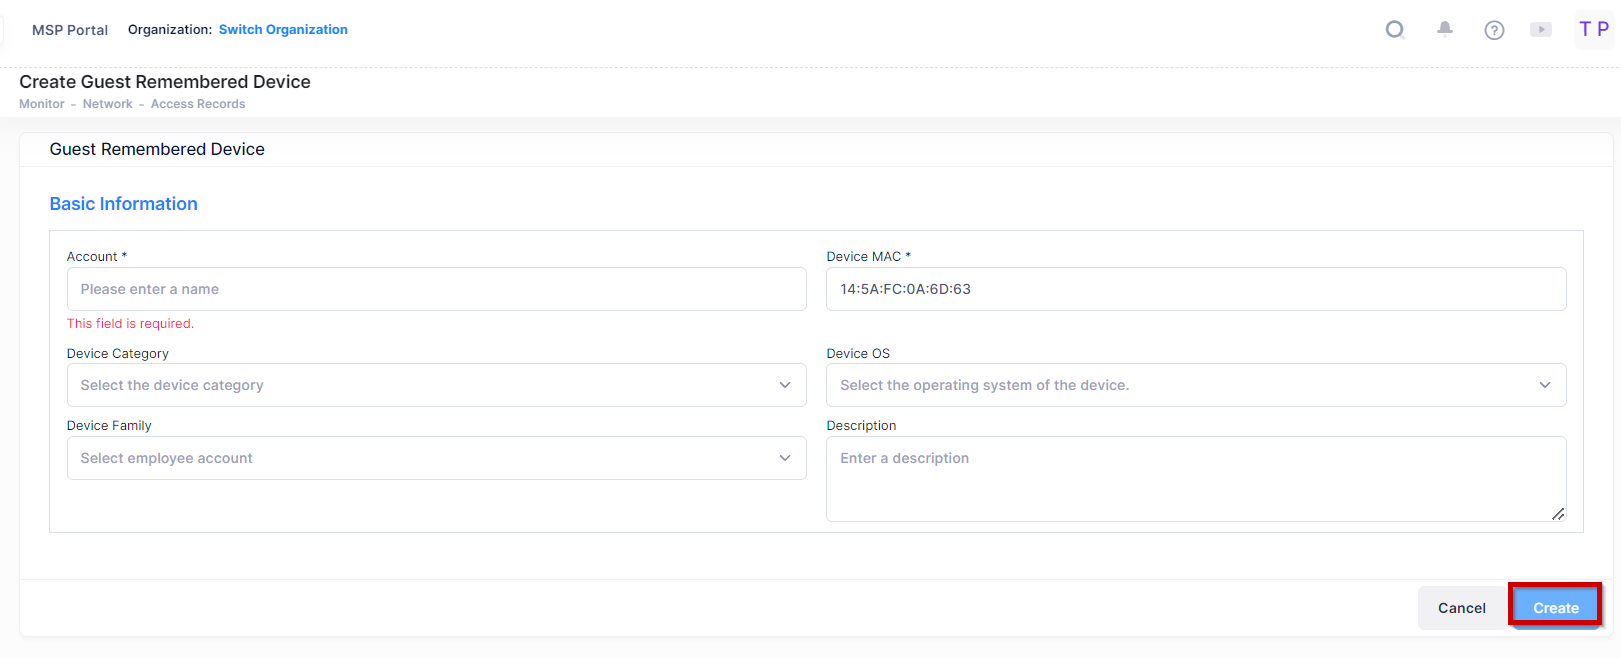
Task: Open Access Records breadcrumb
Action: 198,104
